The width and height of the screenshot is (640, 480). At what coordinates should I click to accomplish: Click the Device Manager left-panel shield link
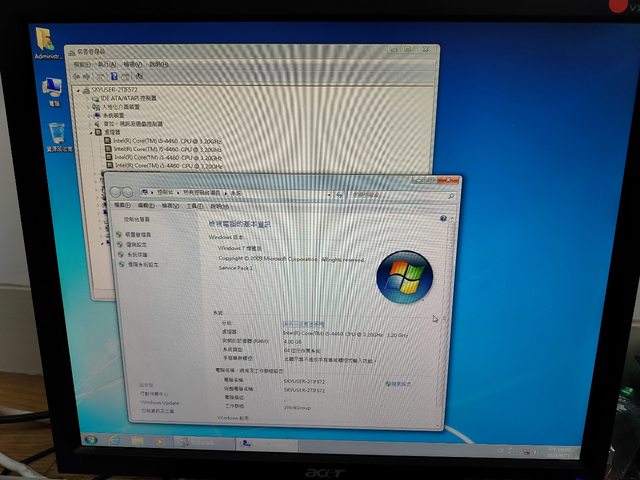[138, 234]
